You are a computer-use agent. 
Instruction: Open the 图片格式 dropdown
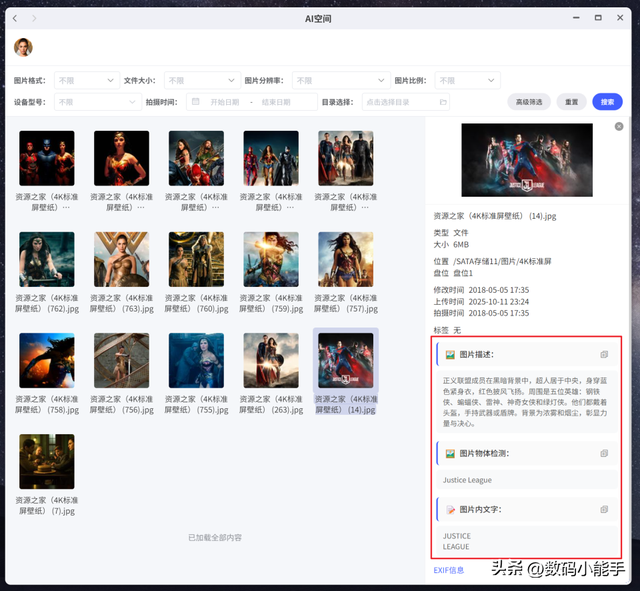point(87,80)
